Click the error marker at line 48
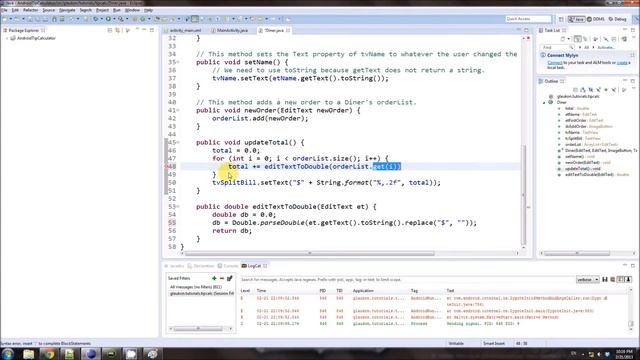The height and width of the screenshot is (360, 640). point(166,167)
